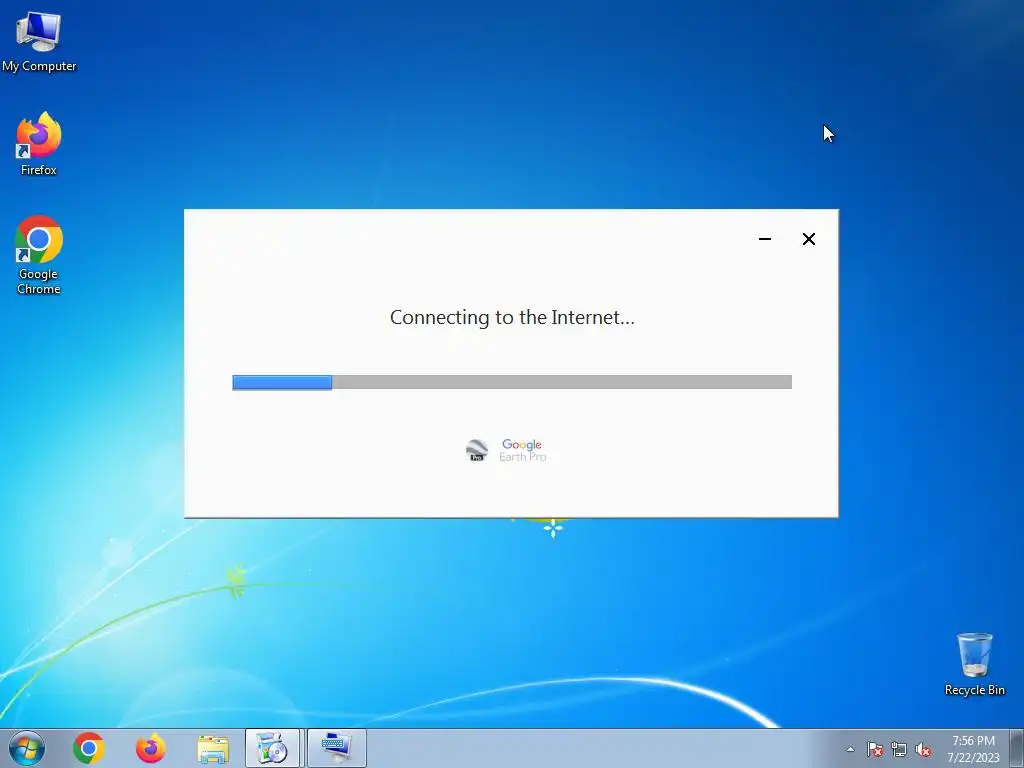Click the installer progress bar

coord(512,382)
